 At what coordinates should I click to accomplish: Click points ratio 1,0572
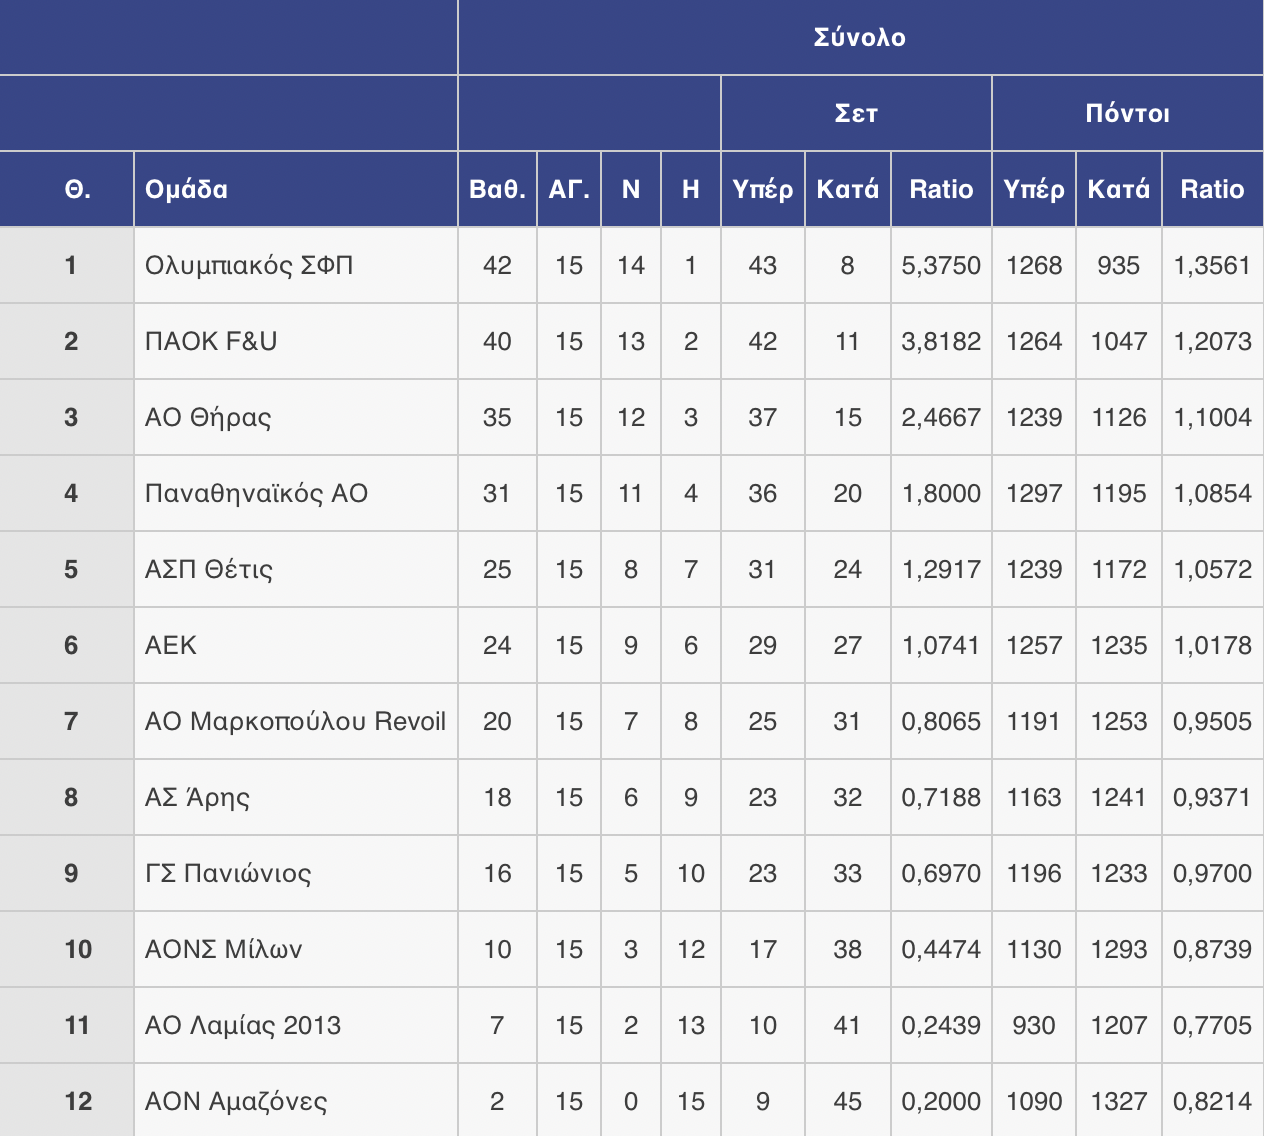pyautogui.click(x=1212, y=569)
